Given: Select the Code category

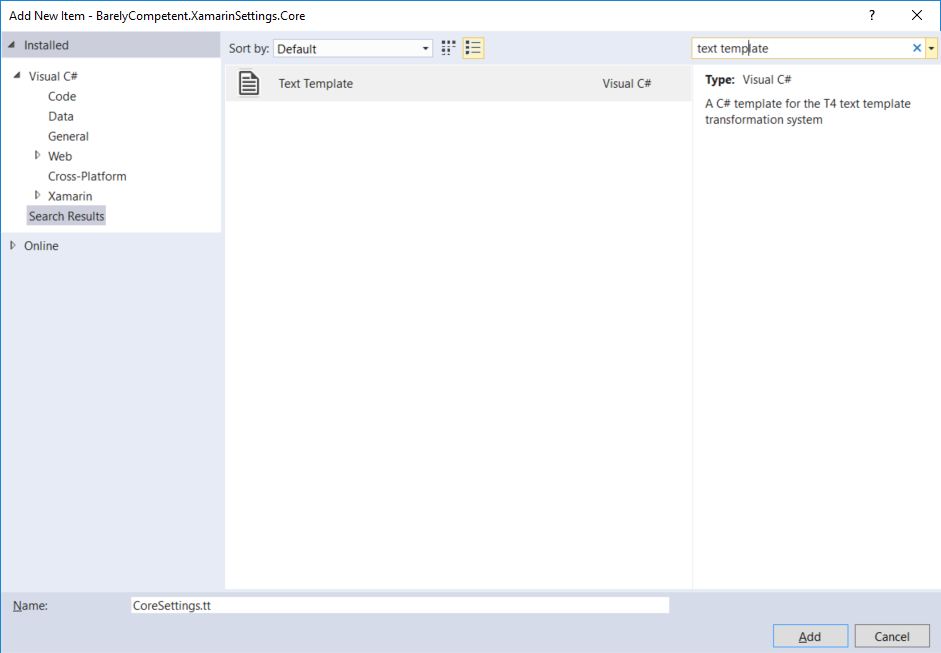Looking at the screenshot, I should click(x=61, y=96).
